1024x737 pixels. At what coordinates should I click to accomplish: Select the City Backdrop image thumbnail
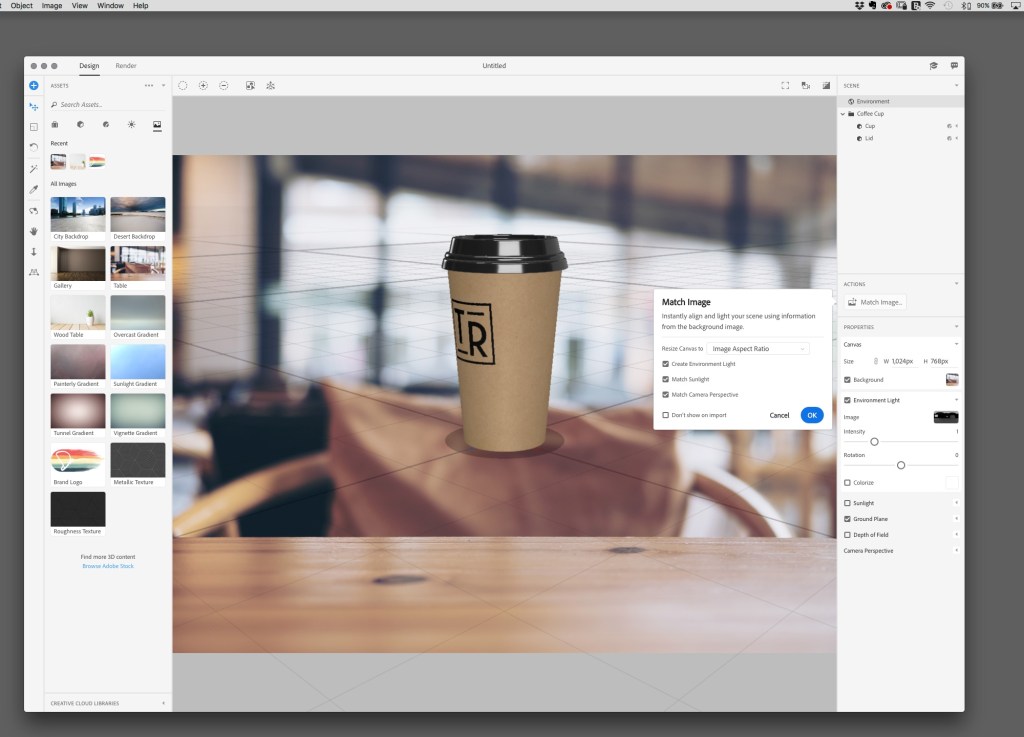click(x=79, y=214)
